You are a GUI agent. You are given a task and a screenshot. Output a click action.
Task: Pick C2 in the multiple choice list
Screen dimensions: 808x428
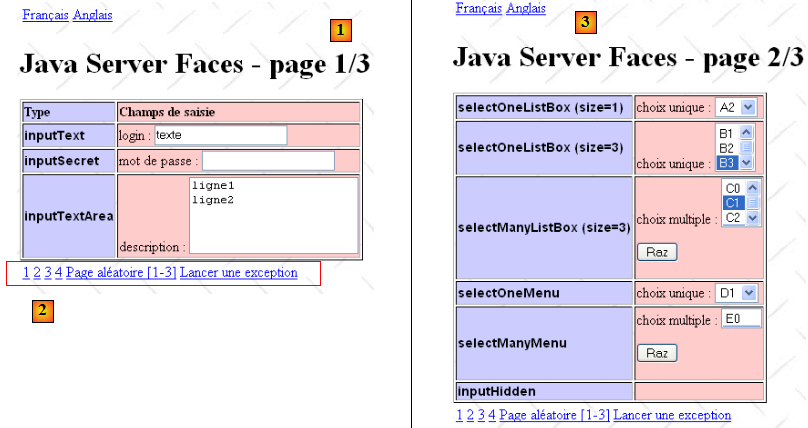pyautogui.click(x=732, y=217)
